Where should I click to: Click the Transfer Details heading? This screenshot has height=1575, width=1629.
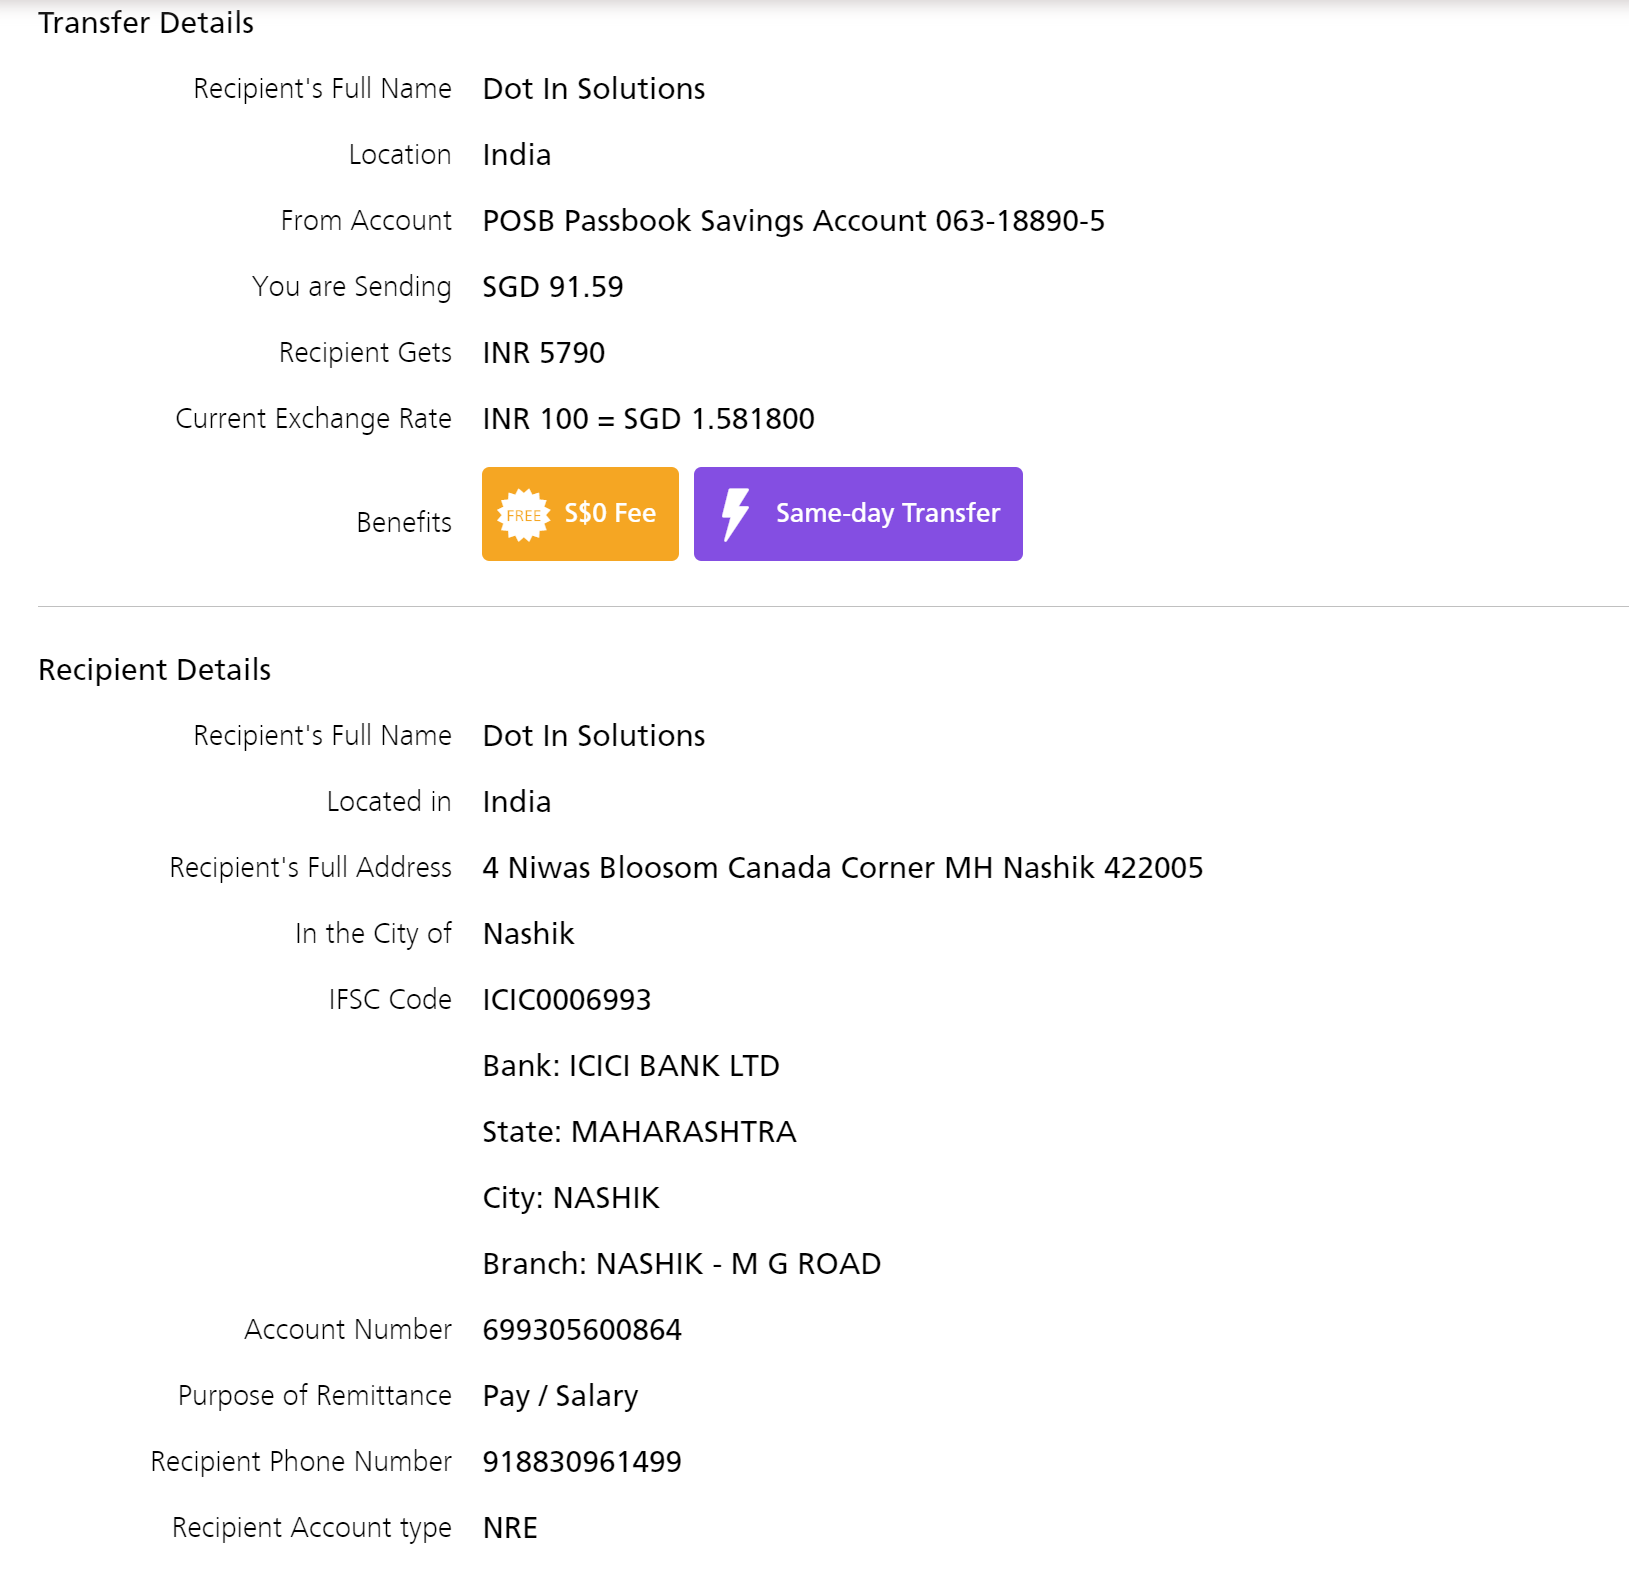coord(146,22)
